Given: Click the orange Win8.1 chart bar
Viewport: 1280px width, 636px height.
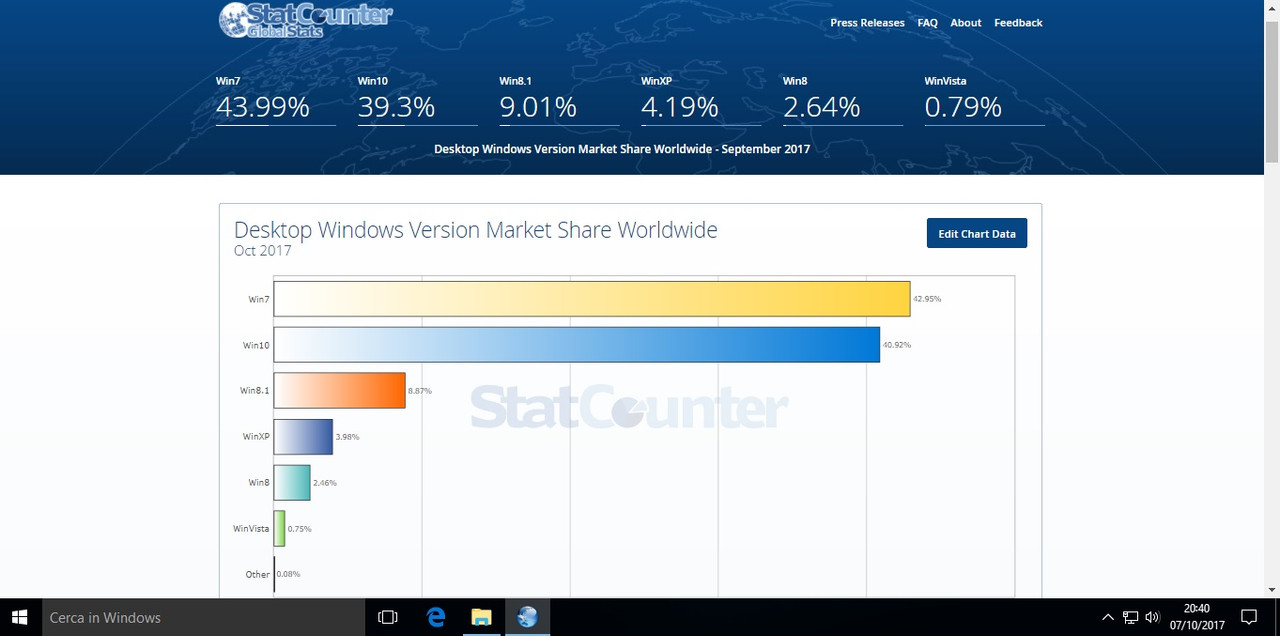Looking at the screenshot, I should pos(340,391).
